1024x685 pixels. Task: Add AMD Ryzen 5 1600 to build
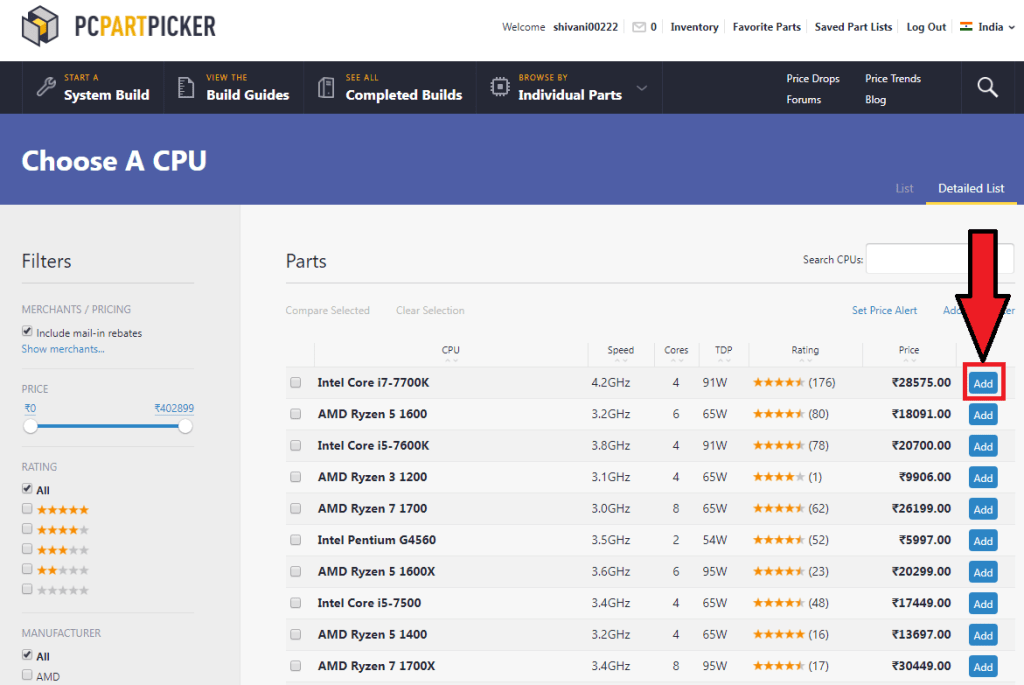tap(983, 415)
